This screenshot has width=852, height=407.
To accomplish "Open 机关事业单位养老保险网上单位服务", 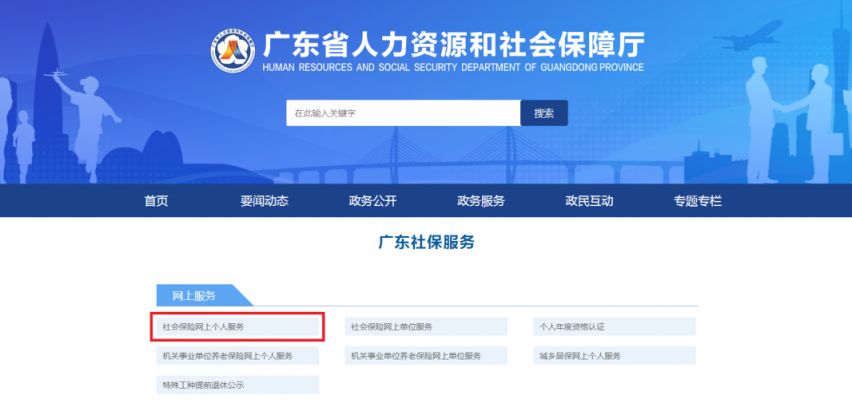I will [426, 356].
